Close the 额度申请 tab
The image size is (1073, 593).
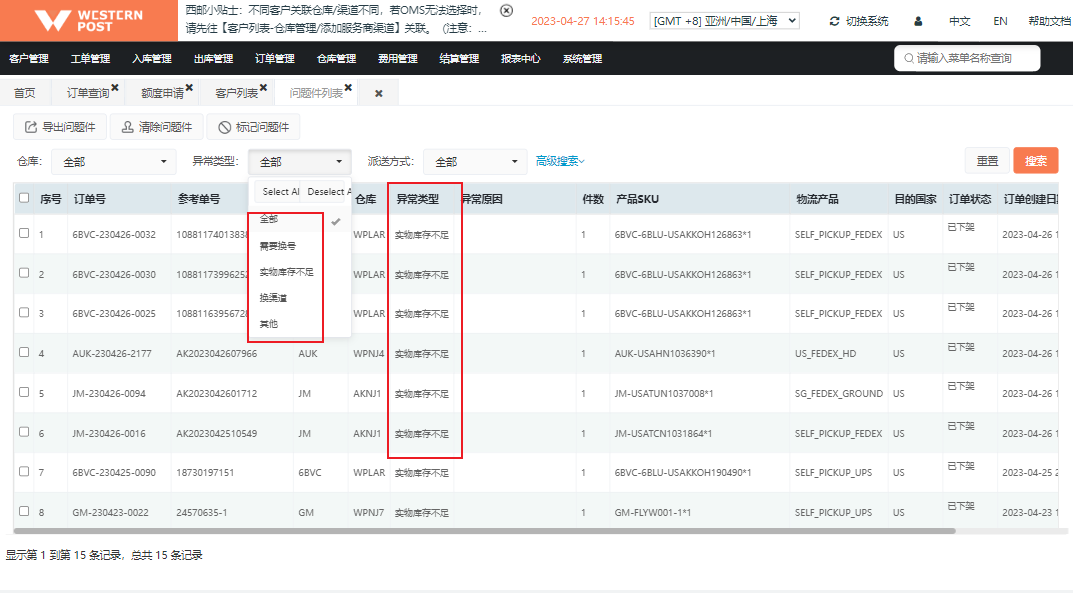[x=189, y=88]
